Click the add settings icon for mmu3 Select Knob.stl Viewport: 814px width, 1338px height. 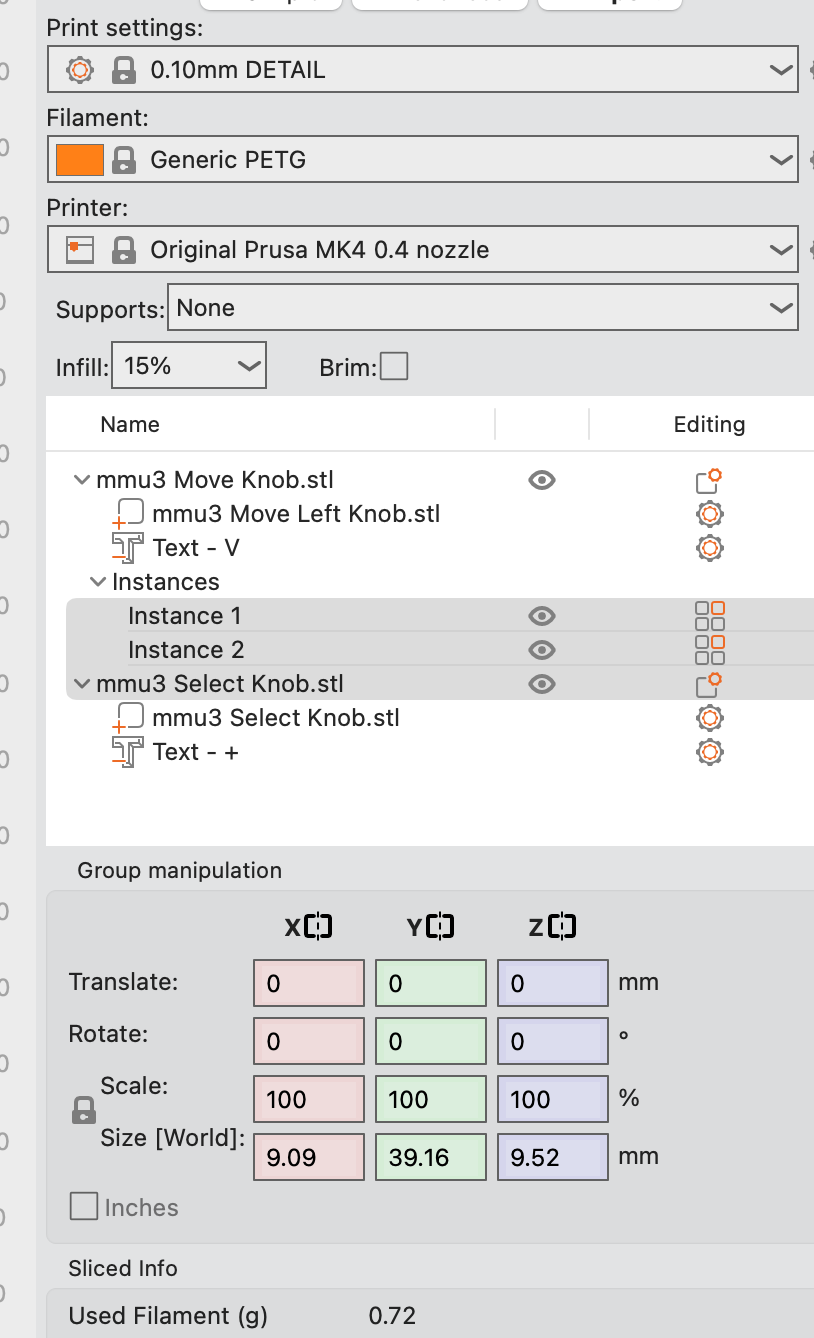coord(709,684)
